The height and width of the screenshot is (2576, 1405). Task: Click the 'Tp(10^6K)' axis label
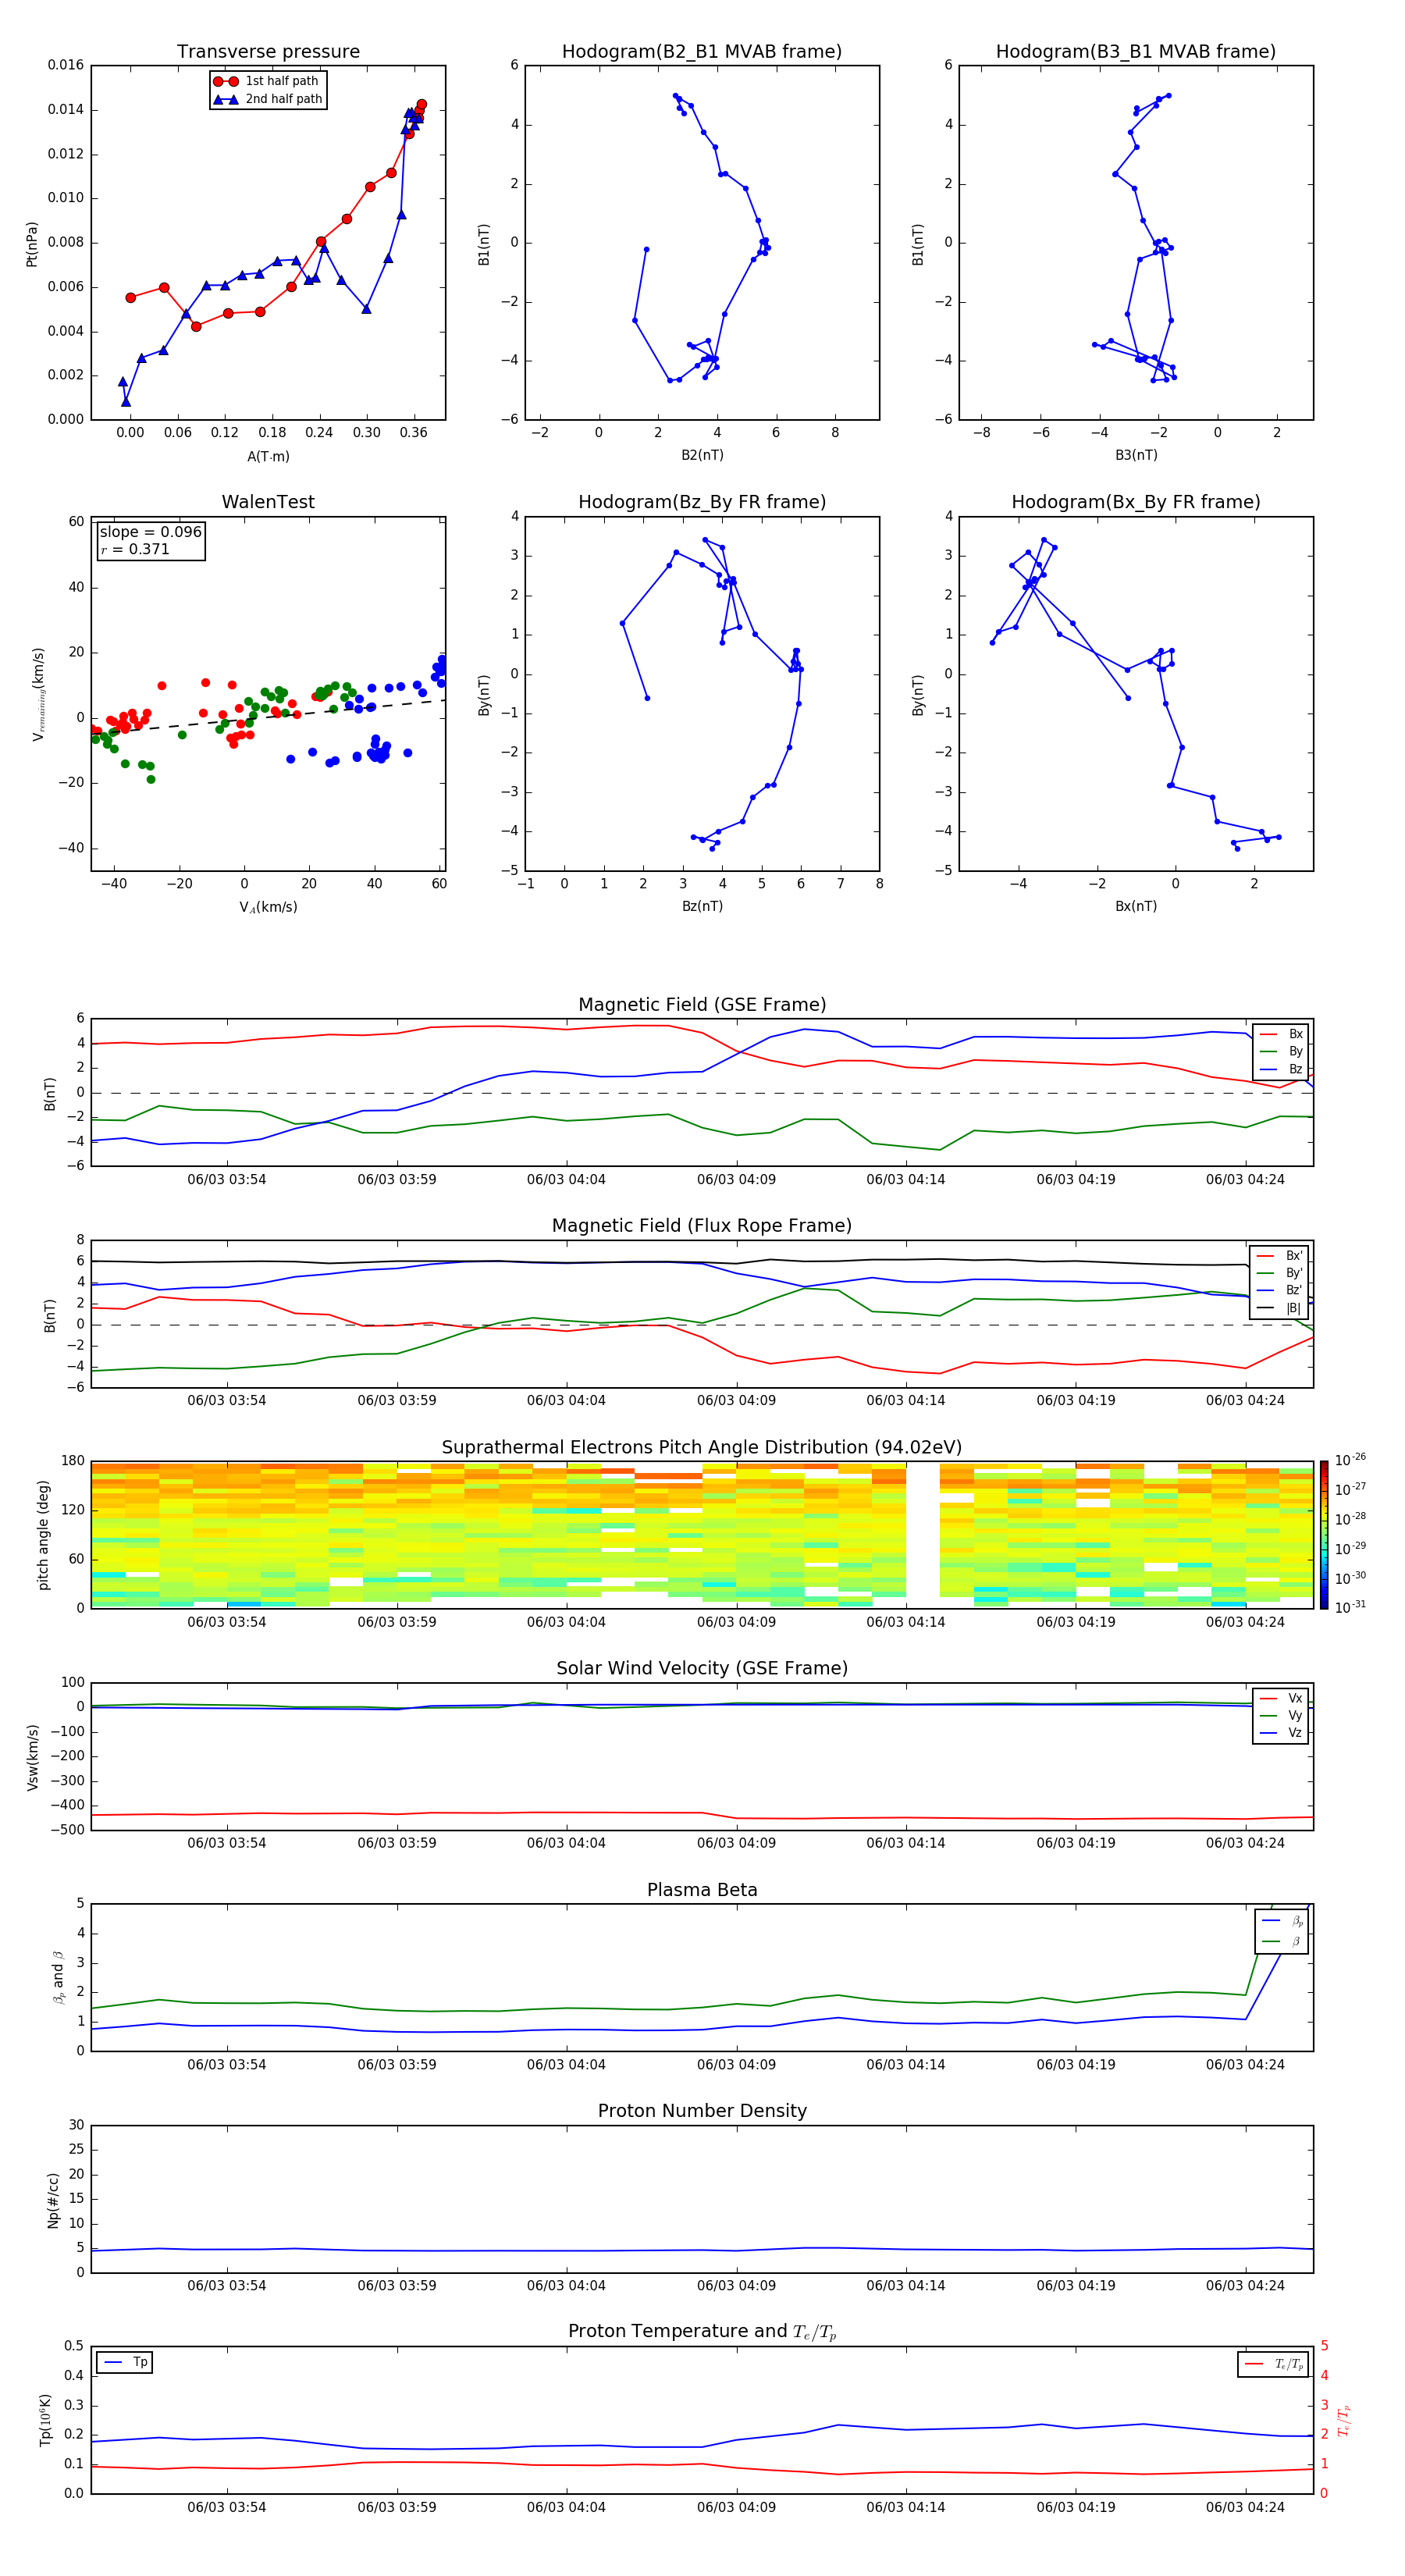pos(45,2420)
